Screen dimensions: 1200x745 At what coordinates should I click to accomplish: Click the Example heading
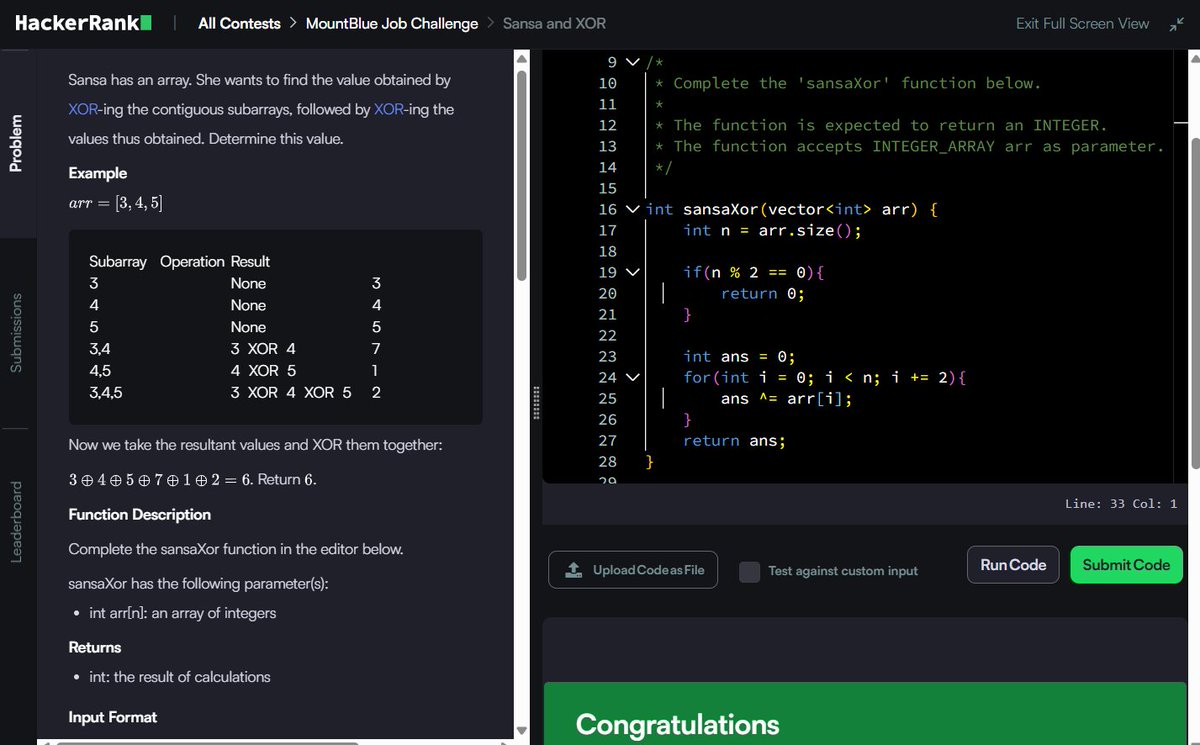pos(97,173)
